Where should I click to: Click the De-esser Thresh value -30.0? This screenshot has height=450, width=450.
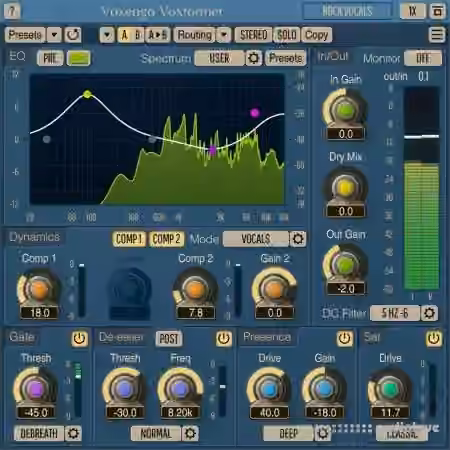click(x=125, y=413)
